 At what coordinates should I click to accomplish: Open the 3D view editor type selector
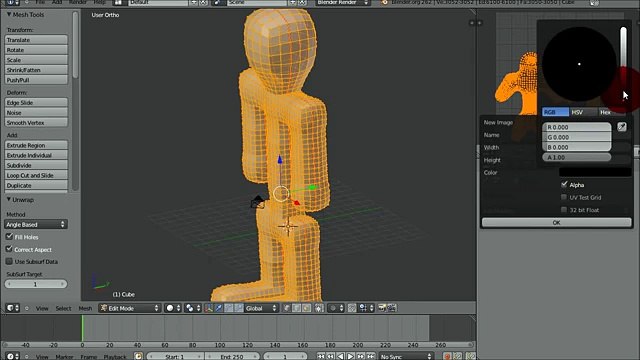(12, 308)
